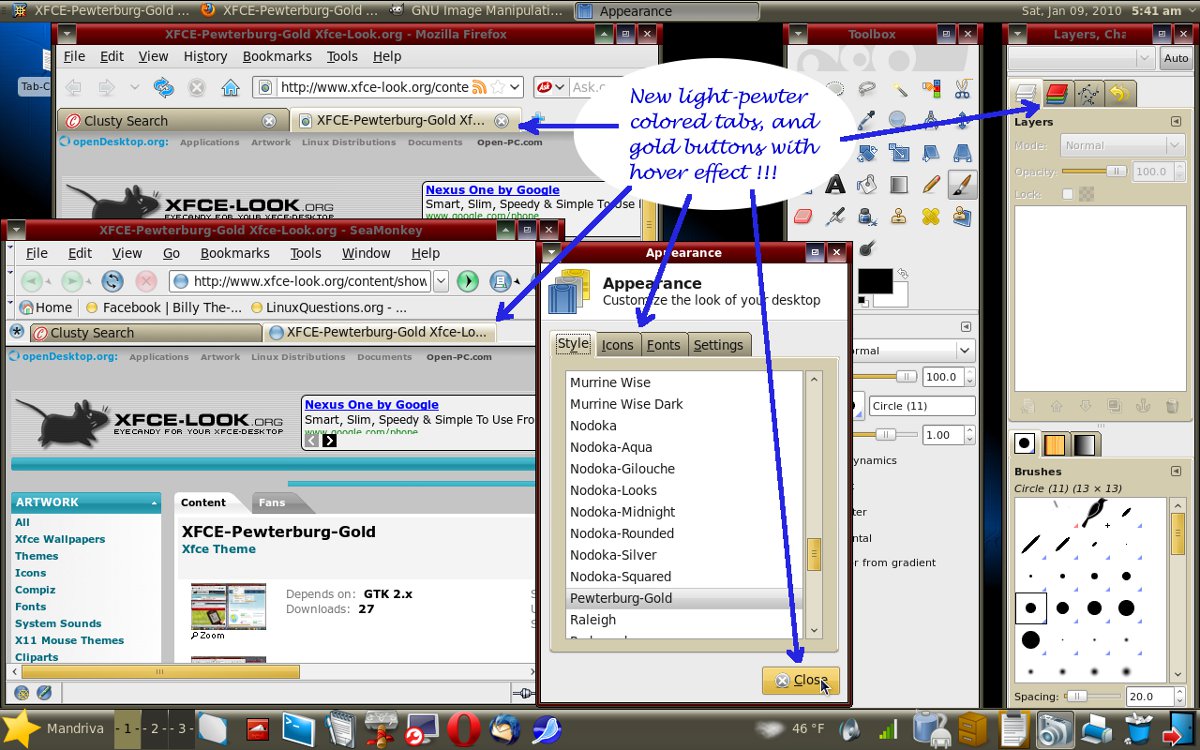Select the Blend gradient tool
This screenshot has width=1200, height=750.
[899, 185]
